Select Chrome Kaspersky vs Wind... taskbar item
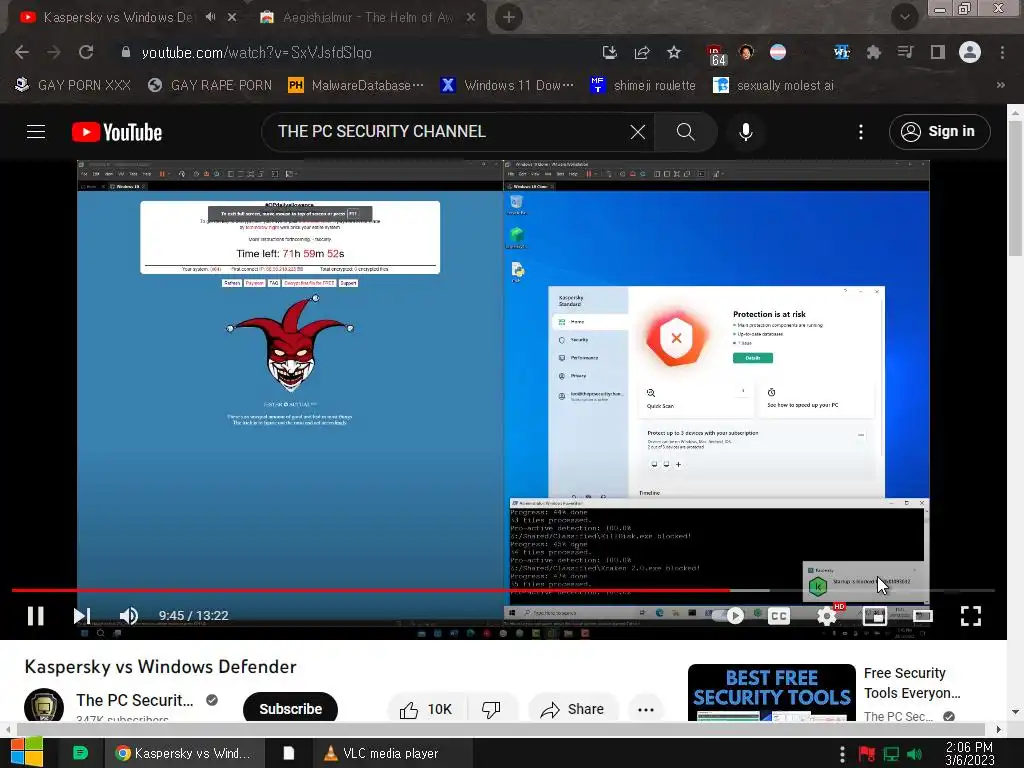Screen dimensions: 1024x768 coord(183,753)
